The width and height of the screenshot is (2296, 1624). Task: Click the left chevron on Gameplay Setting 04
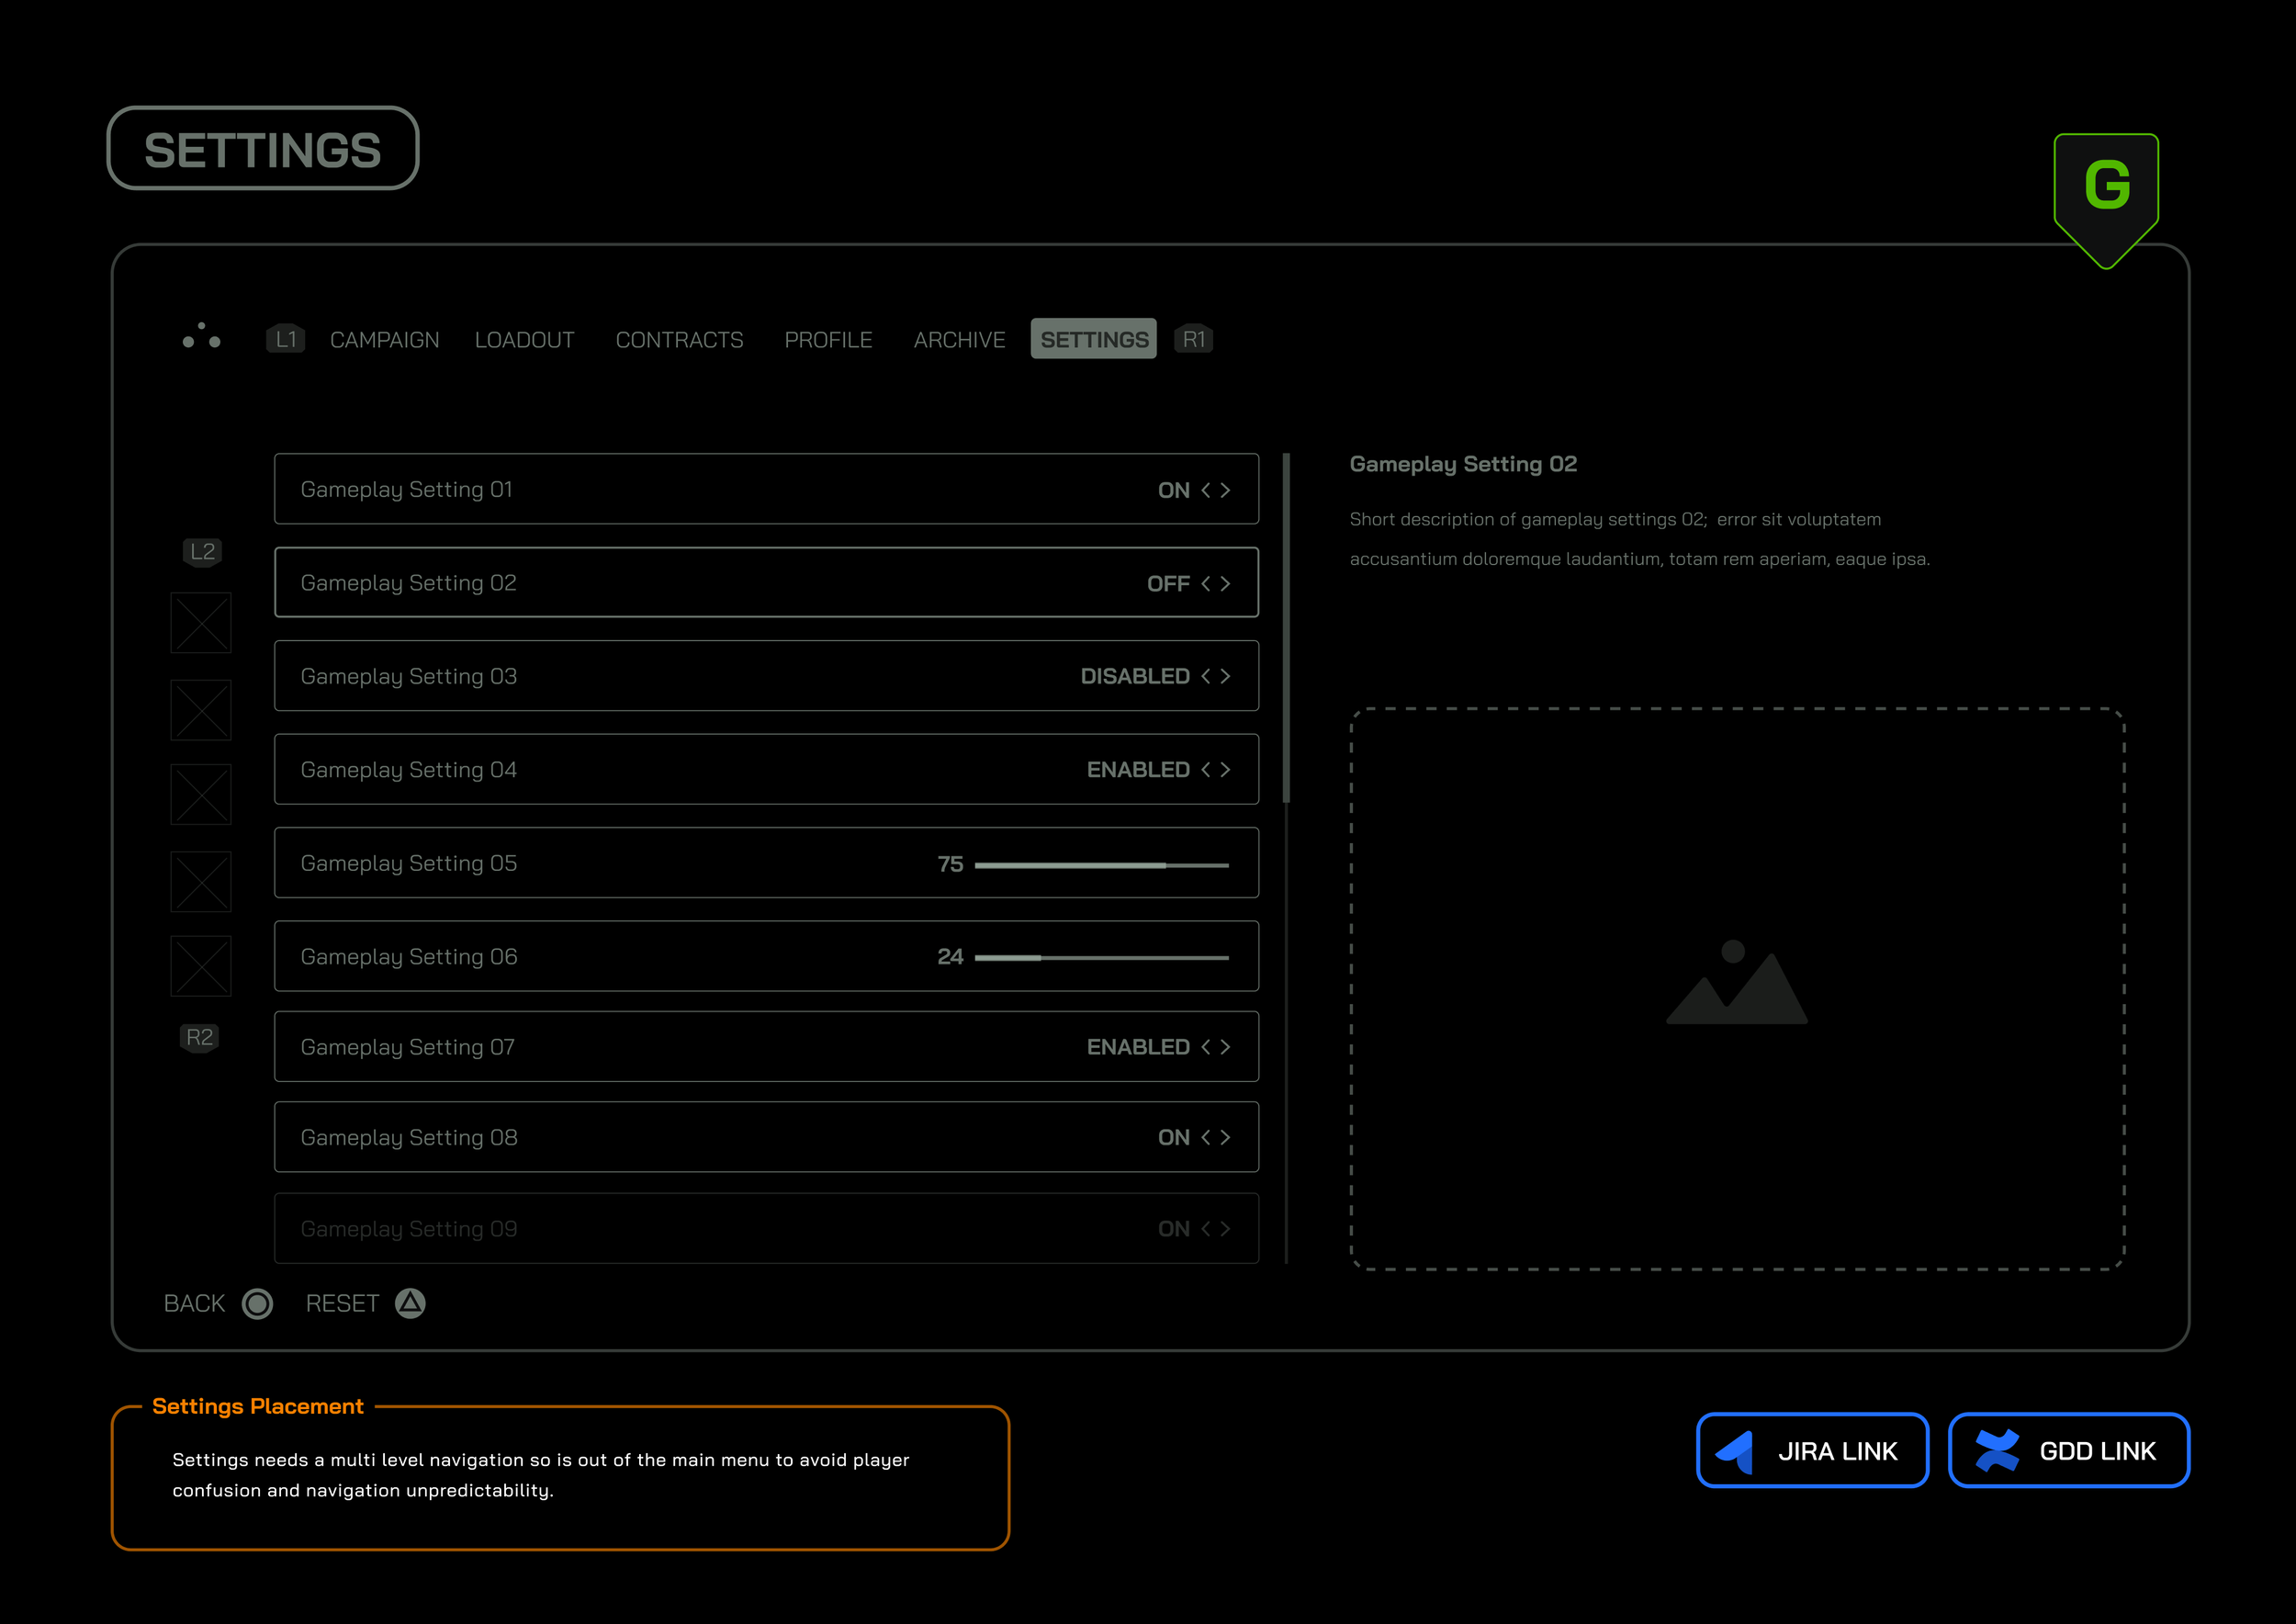(x=1206, y=770)
